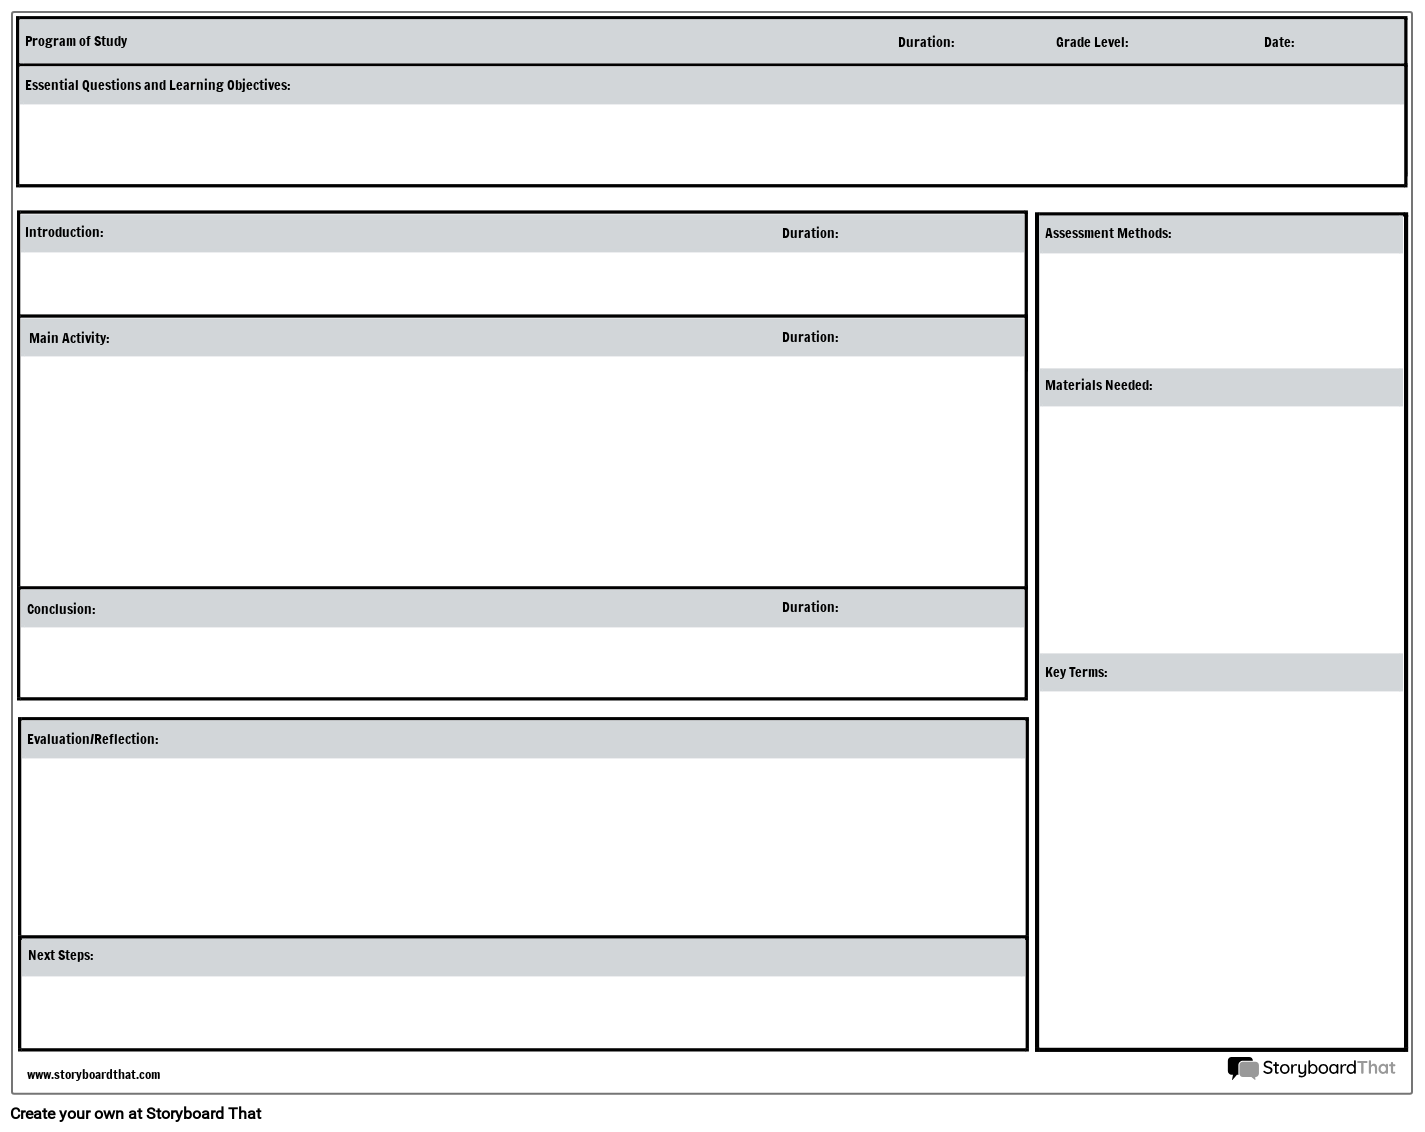Click the Duration label in the Conclusion row

point(810,607)
